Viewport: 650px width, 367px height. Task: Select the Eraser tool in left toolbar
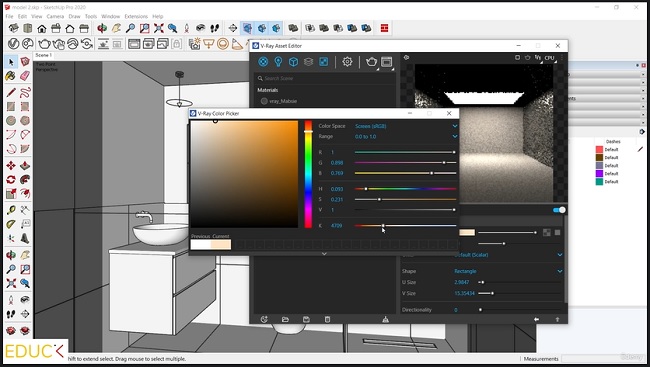click(x=25, y=76)
